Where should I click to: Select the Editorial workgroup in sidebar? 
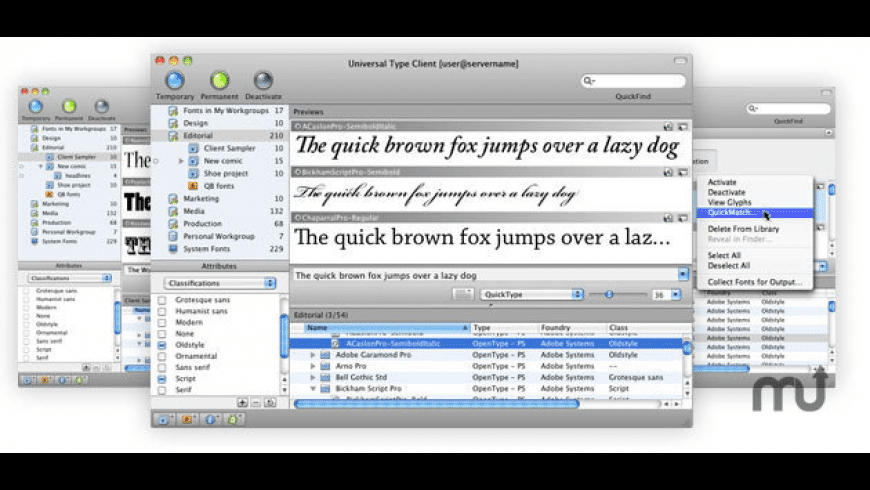pos(196,136)
